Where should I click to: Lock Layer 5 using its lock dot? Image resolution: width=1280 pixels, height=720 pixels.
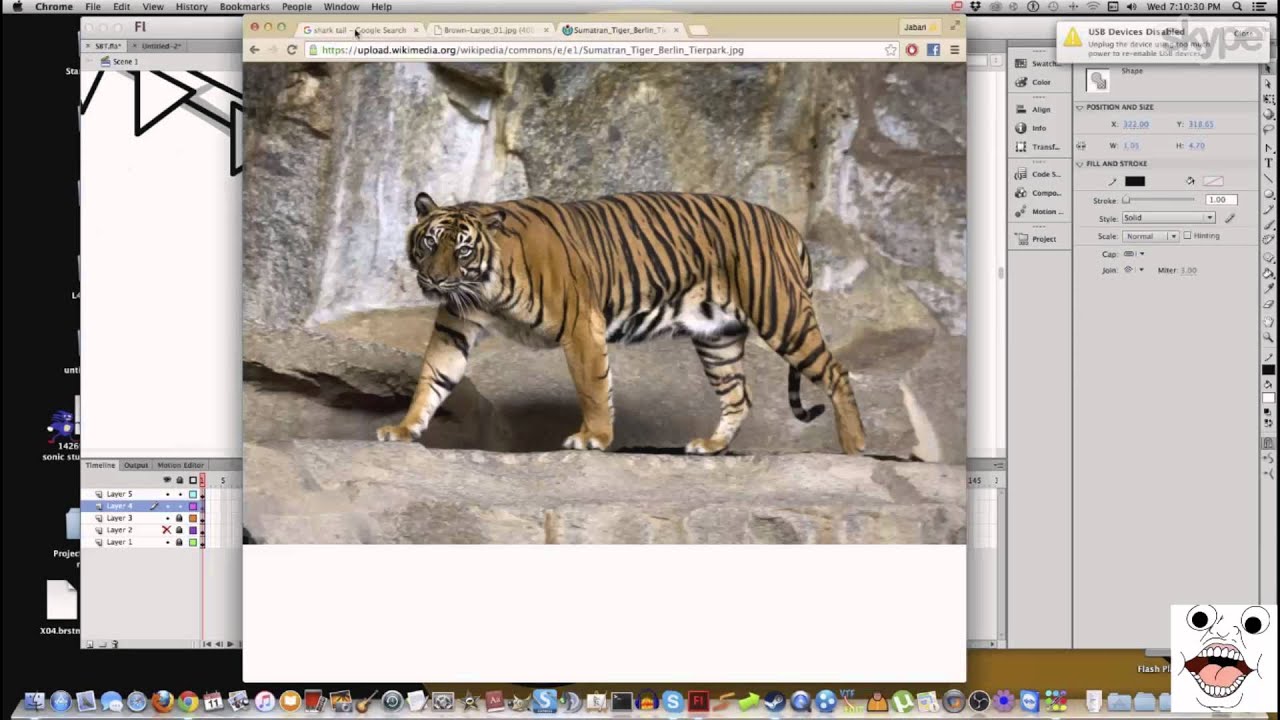coord(180,494)
